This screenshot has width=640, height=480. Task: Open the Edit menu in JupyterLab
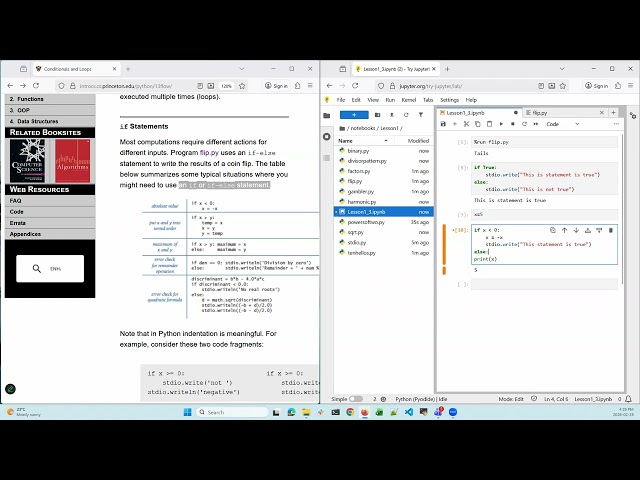tap(356, 100)
